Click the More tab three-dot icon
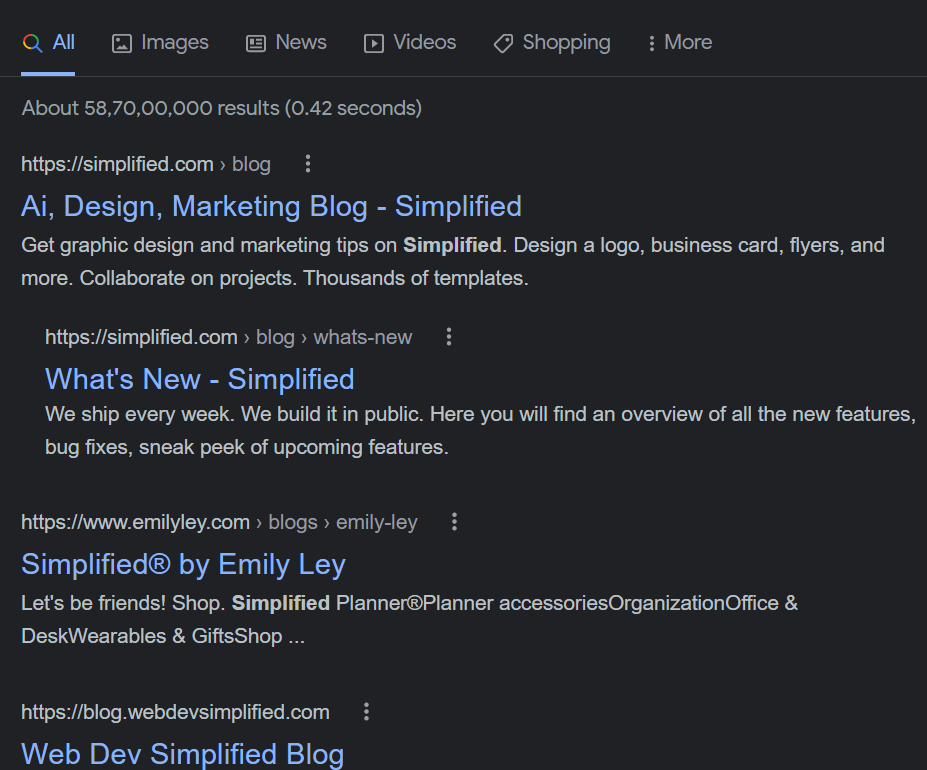The height and width of the screenshot is (770, 927). coord(652,43)
